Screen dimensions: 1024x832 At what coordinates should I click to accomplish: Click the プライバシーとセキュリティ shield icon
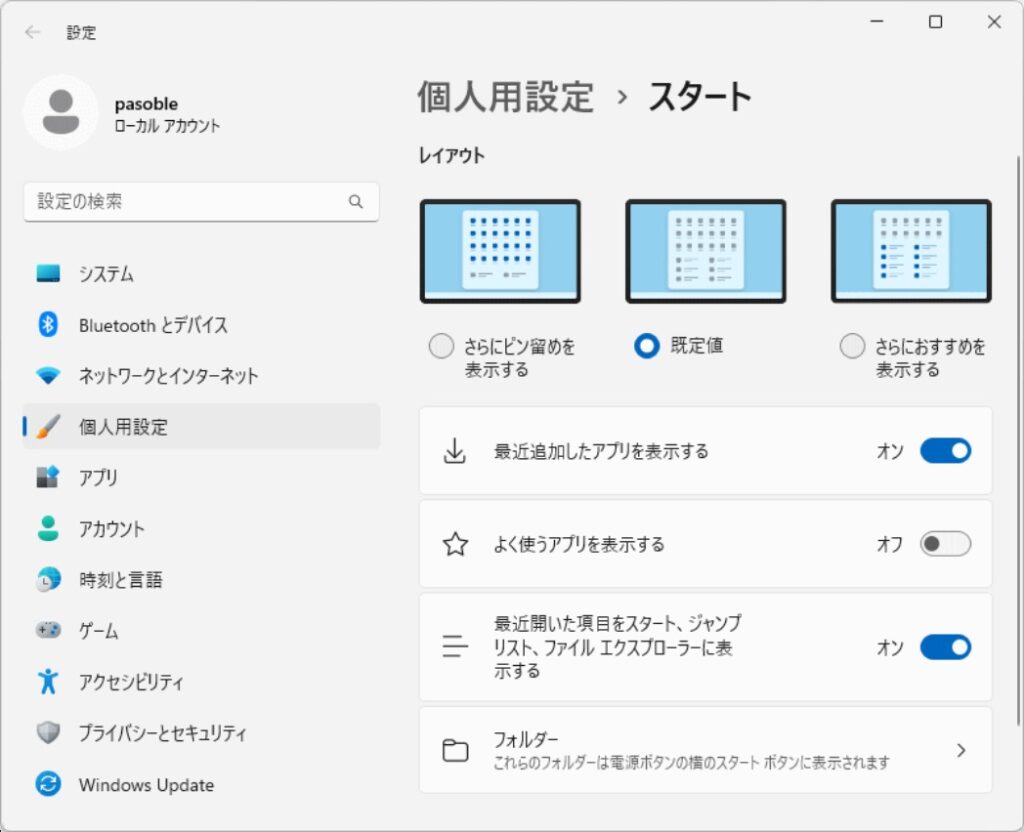[42, 733]
